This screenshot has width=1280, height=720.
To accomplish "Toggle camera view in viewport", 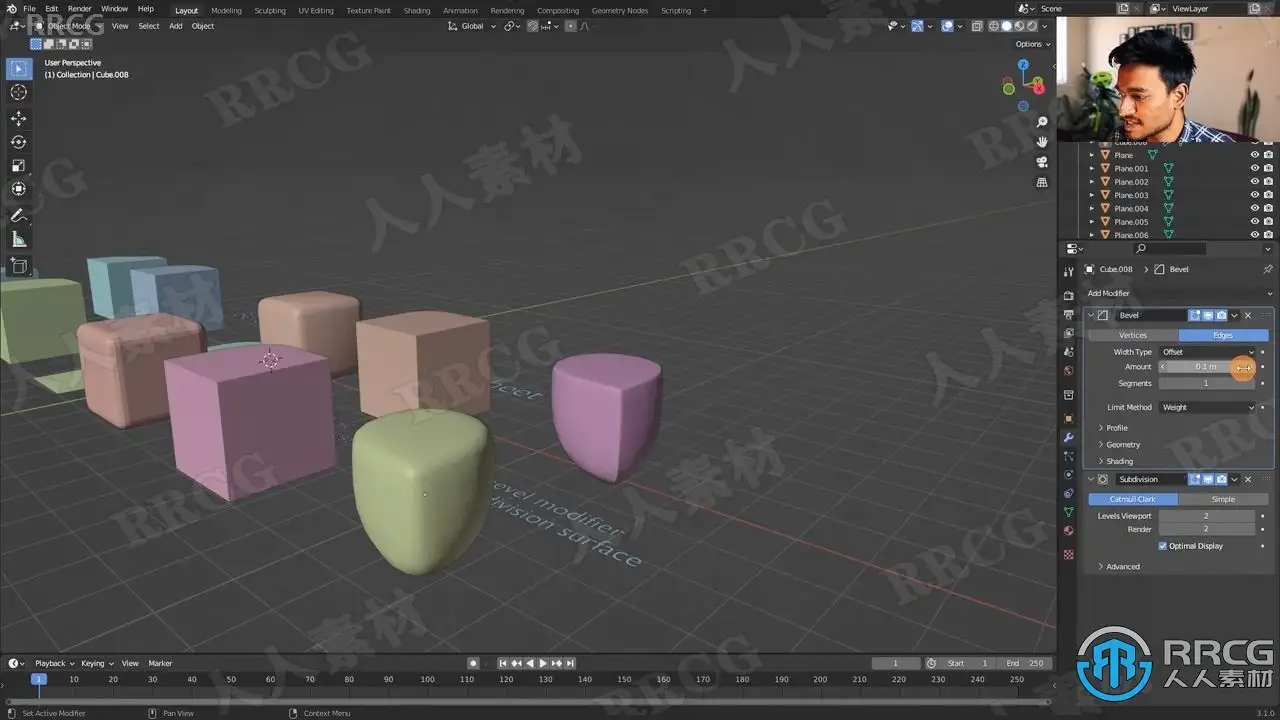I will (1042, 162).
